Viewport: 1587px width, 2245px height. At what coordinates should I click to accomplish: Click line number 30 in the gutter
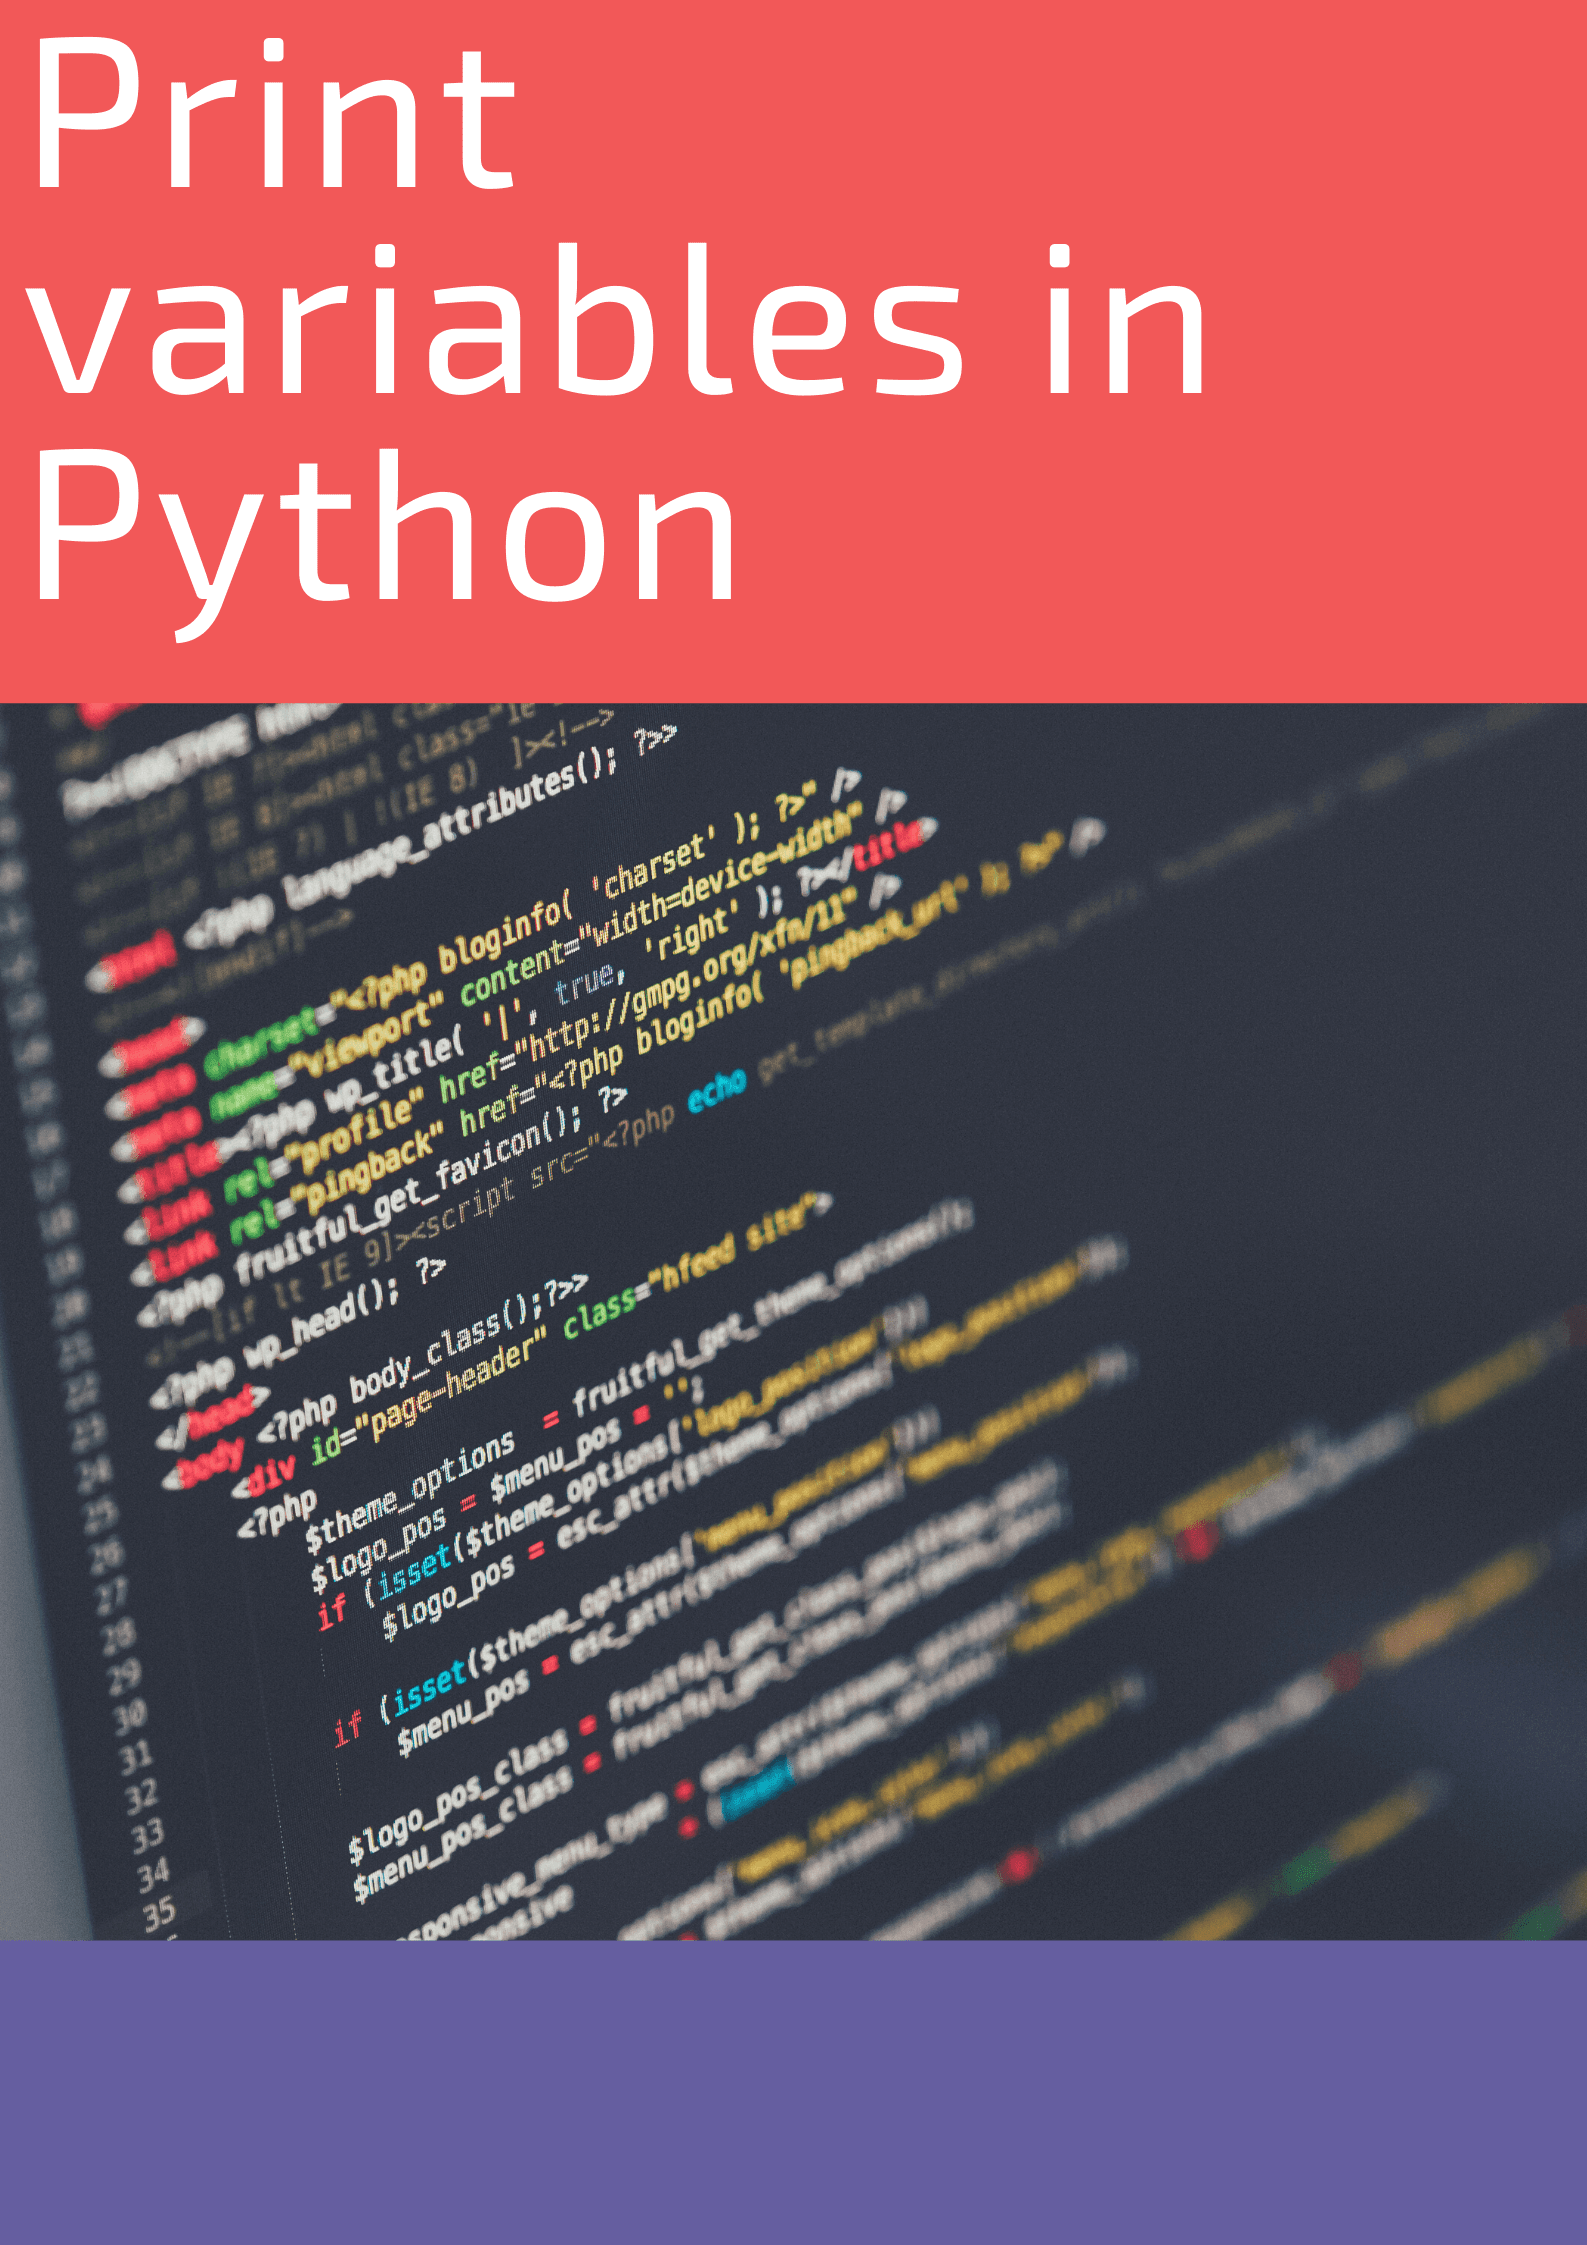click(x=130, y=1718)
